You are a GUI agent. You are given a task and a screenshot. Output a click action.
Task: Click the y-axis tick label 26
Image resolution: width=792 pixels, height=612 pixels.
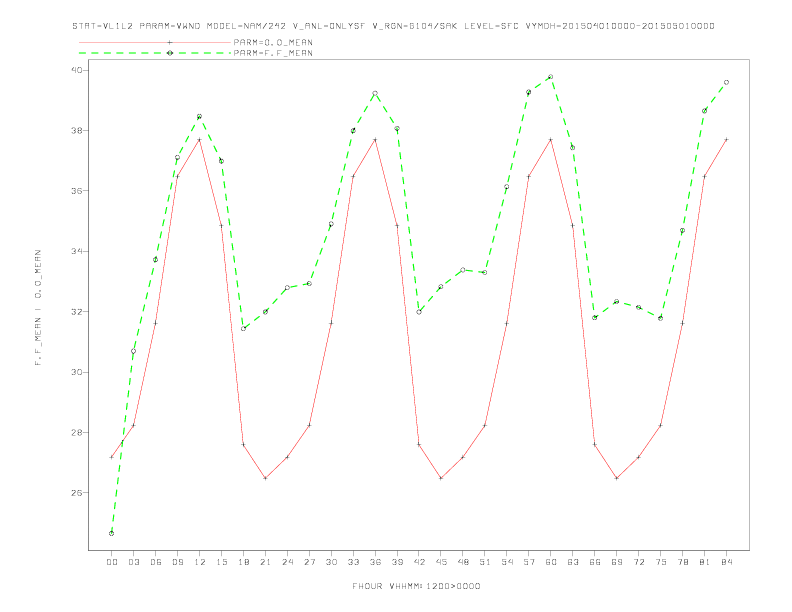[77, 492]
